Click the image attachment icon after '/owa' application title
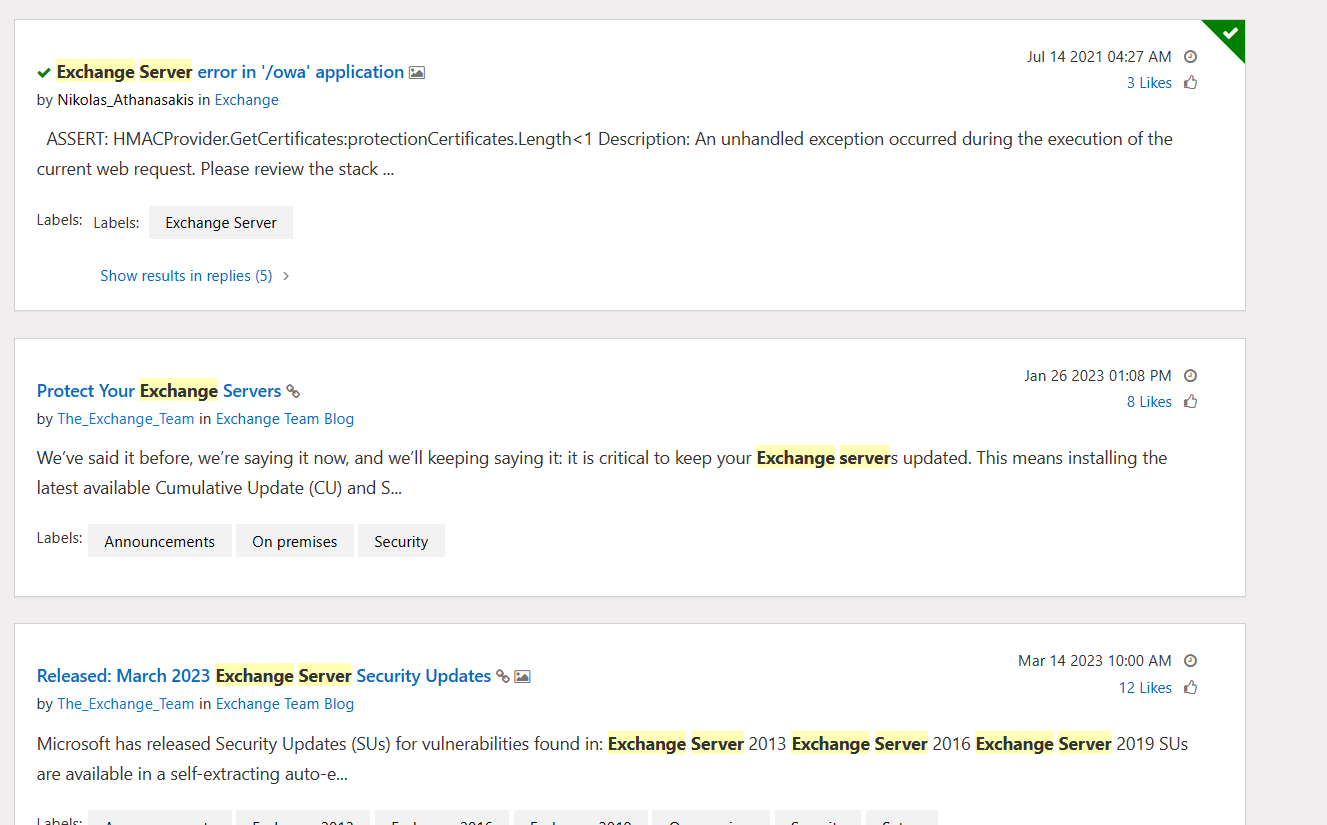The width and height of the screenshot is (1327, 825). pos(417,73)
